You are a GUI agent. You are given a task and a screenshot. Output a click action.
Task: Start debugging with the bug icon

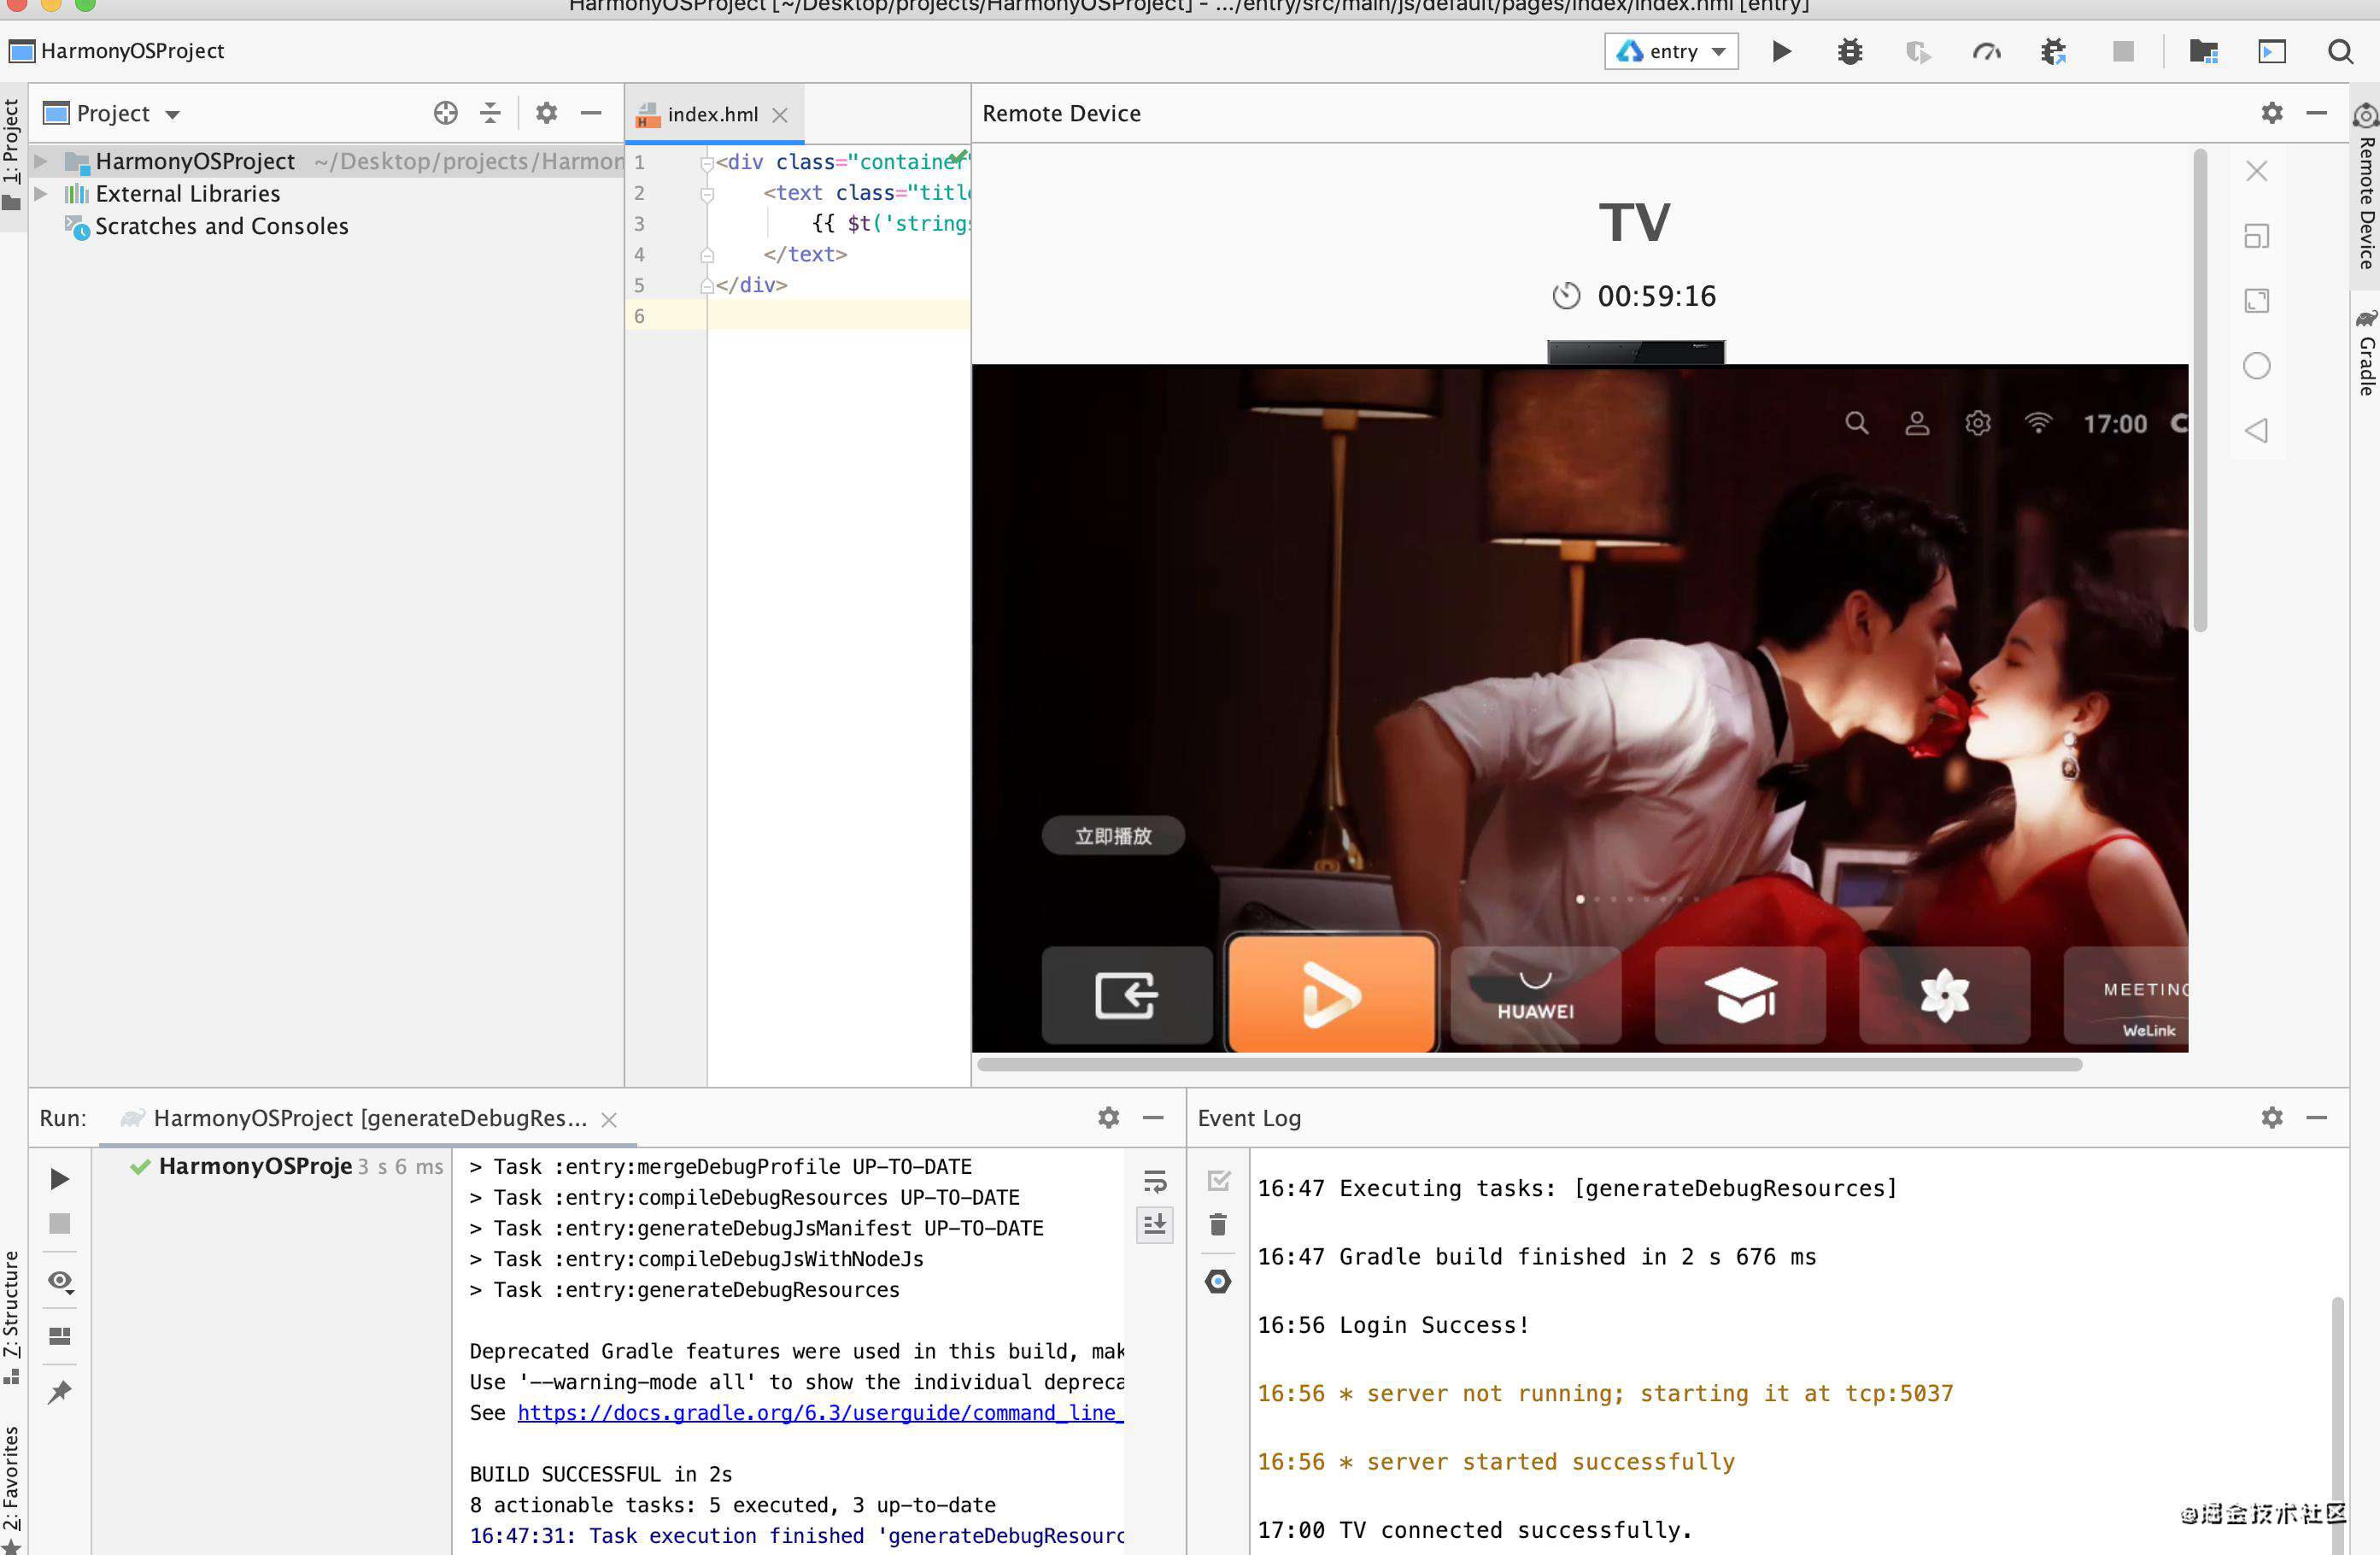(x=1849, y=51)
